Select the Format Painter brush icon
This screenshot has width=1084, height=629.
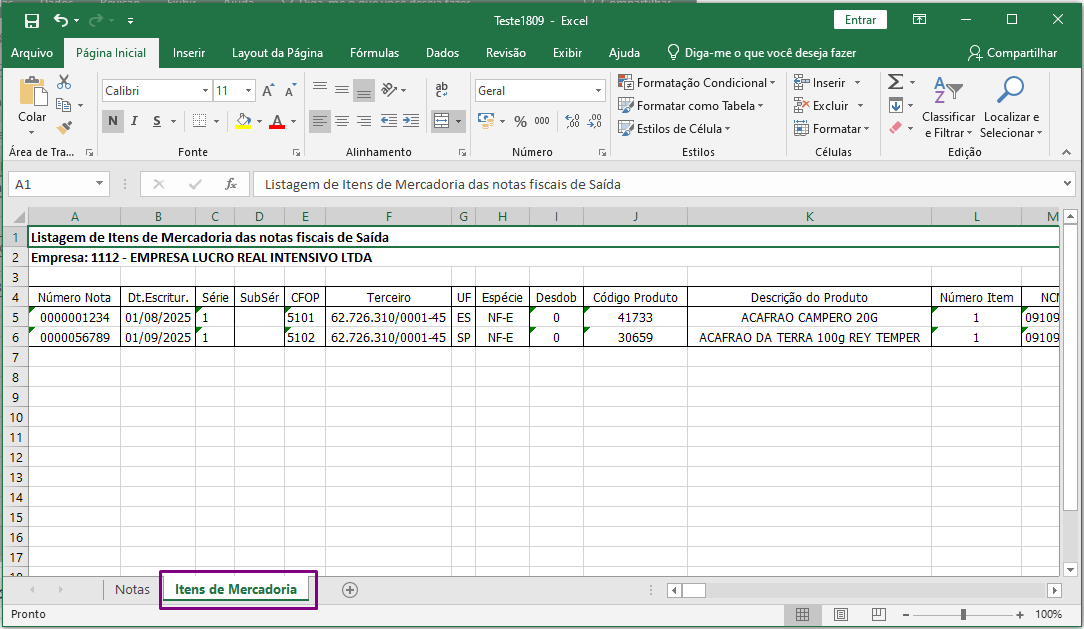64,128
